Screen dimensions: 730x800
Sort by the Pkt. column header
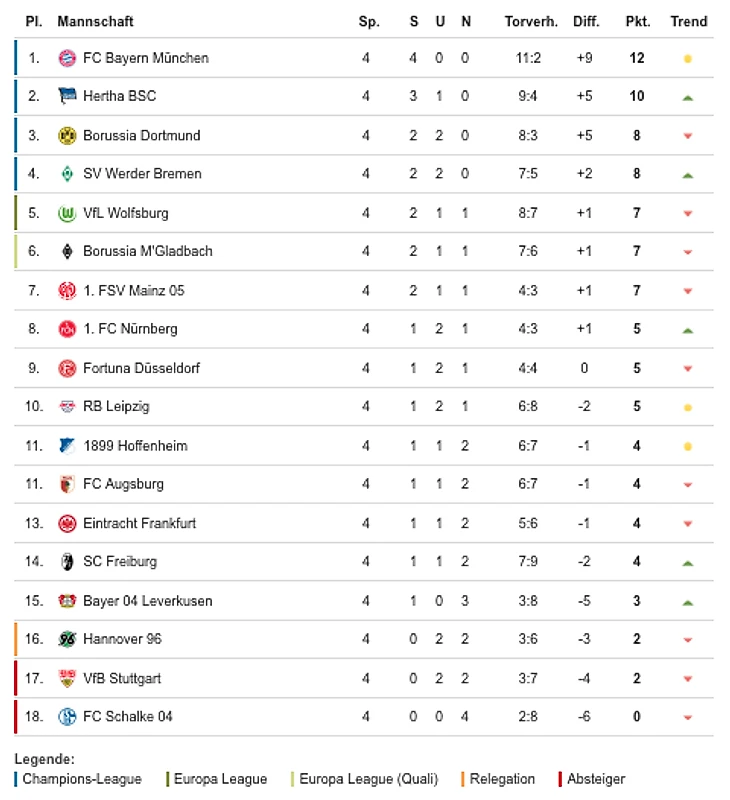coord(637,21)
